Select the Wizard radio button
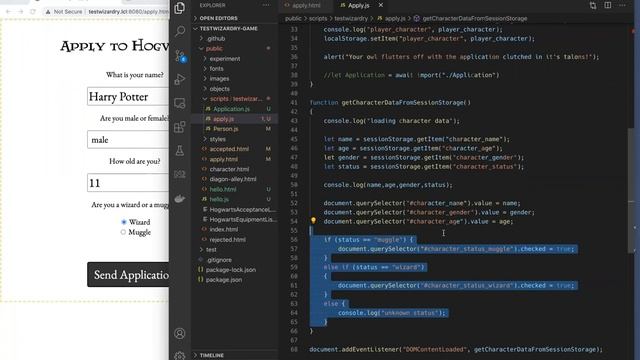The height and width of the screenshot is (360, 640). (x=123, y=222)
